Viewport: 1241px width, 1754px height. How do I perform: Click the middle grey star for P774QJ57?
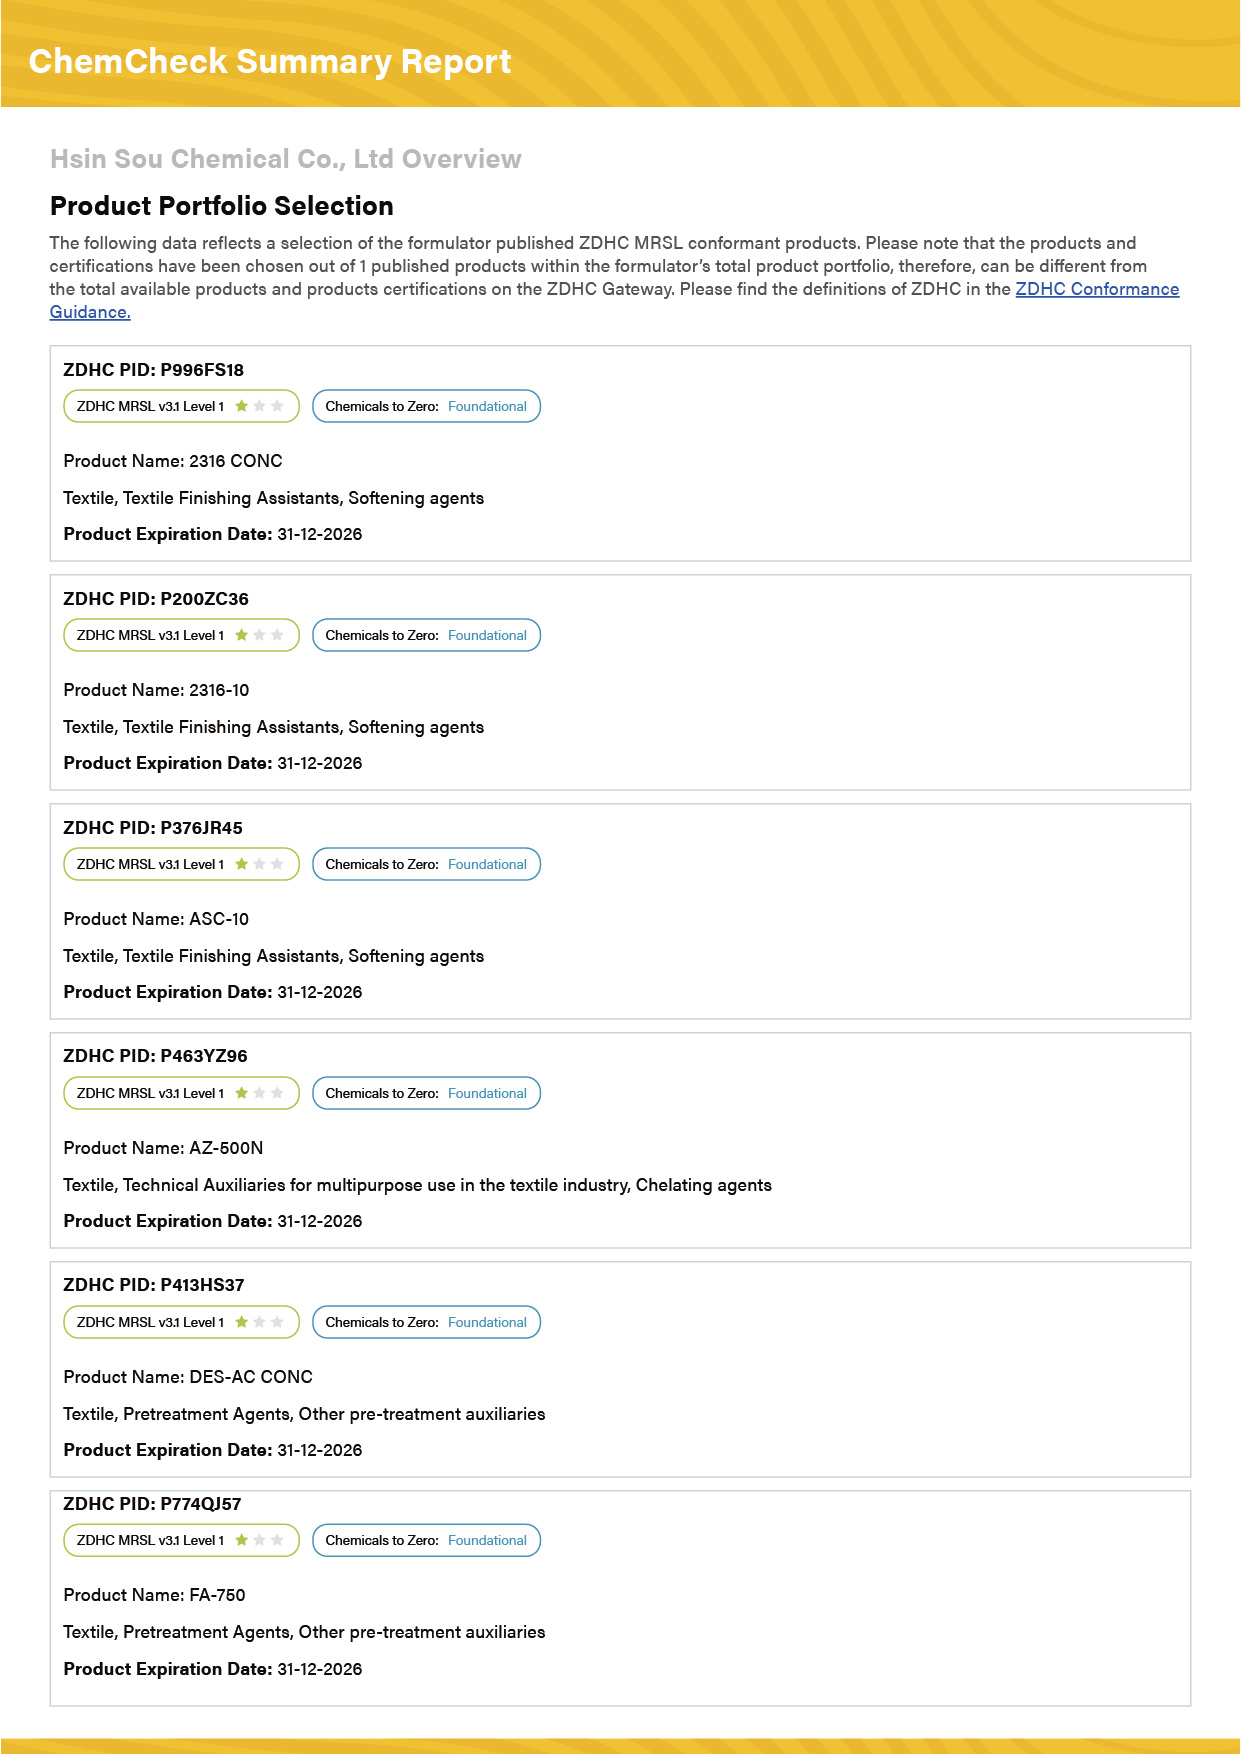(x=260, y=1540)
